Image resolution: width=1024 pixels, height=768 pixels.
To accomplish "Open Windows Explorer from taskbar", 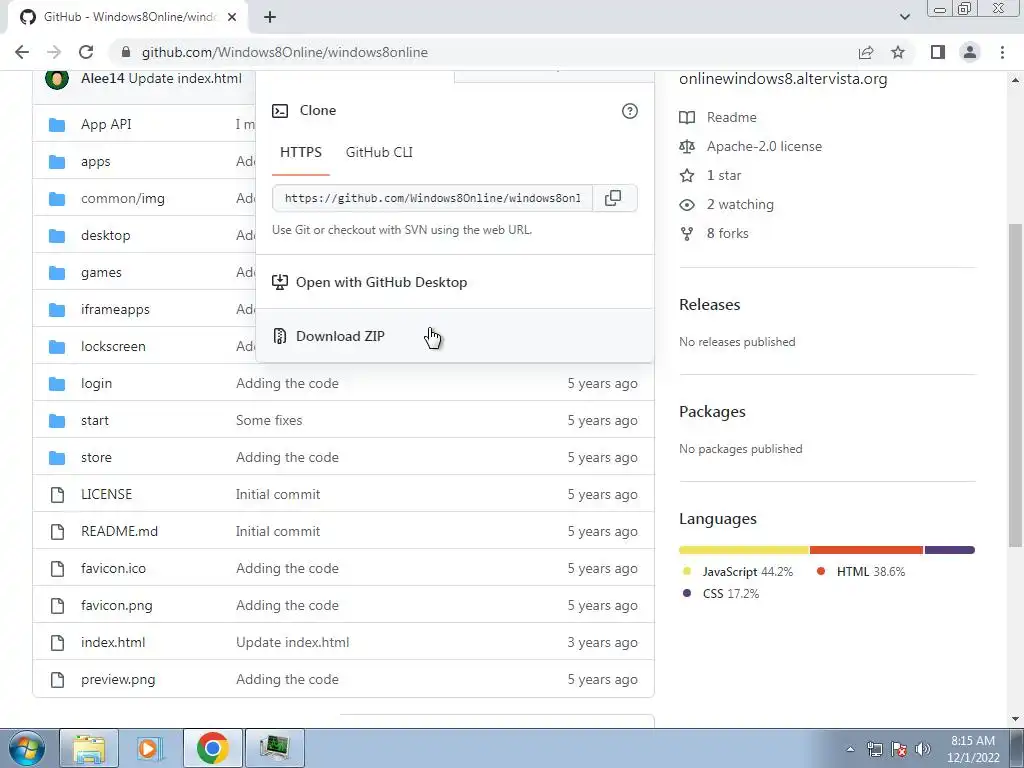I will (89, 749).
